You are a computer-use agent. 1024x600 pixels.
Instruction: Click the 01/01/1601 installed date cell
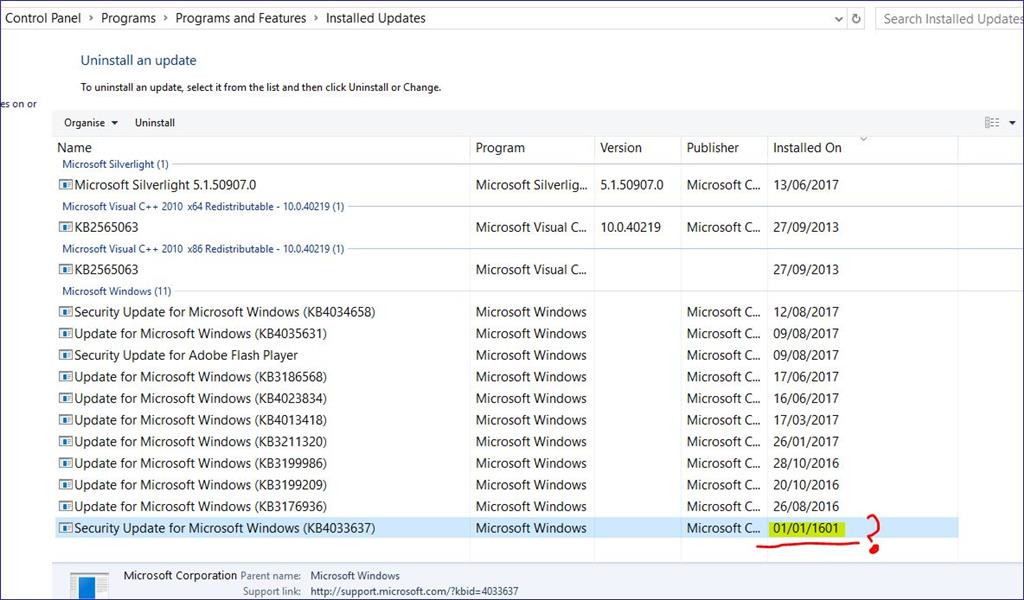tap(806, 528)
